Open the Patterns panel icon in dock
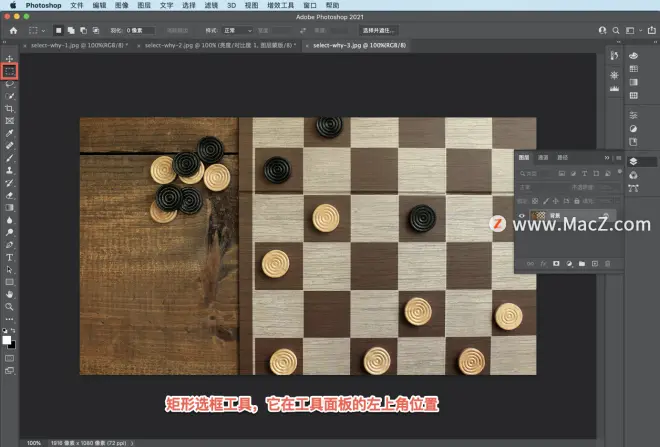Viewport: 660px width, 447px height. click(633, 96)
